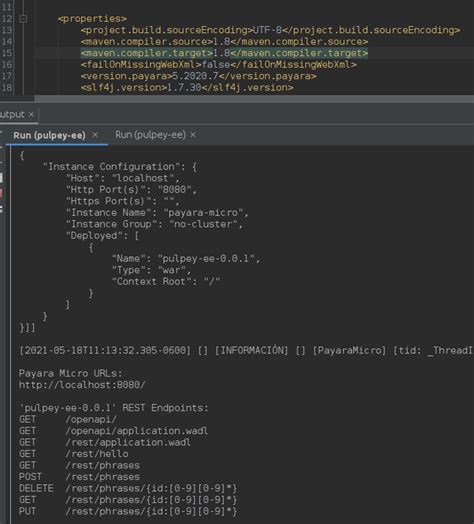Open the http://localhost:8080/ link in output
Screen dimensions: 474x524
pyautogui.click(x=82, y=385)
